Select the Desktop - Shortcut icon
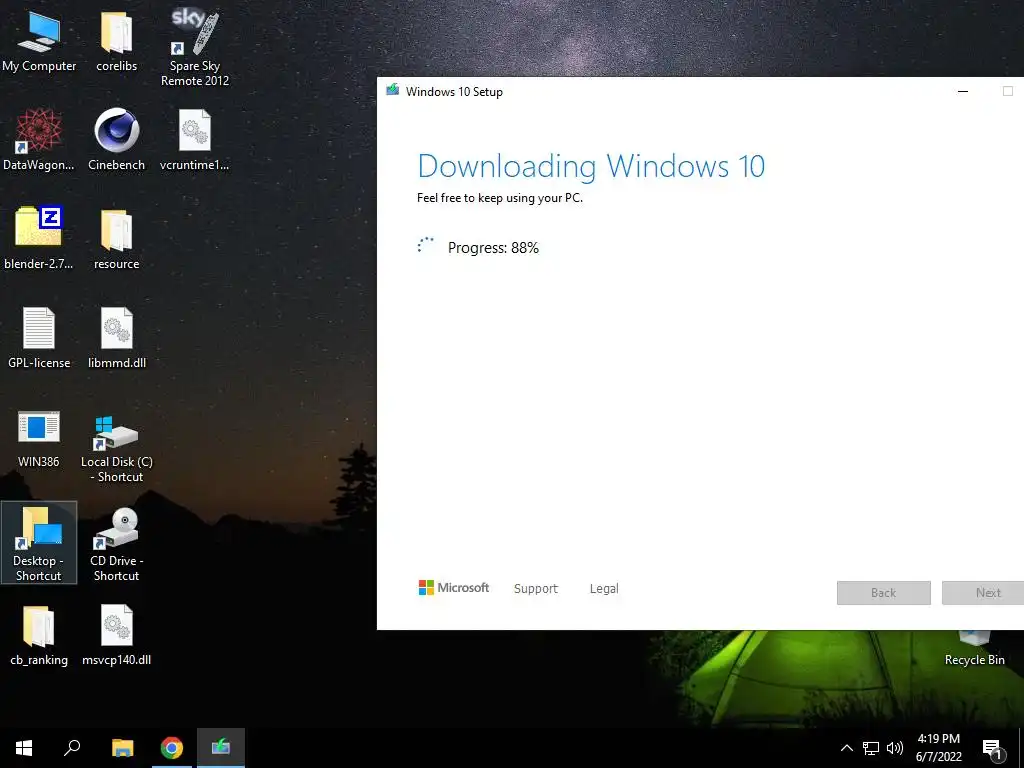Image resolution: width=1024 pixels, height=768 pixels. tap(39, 543)
